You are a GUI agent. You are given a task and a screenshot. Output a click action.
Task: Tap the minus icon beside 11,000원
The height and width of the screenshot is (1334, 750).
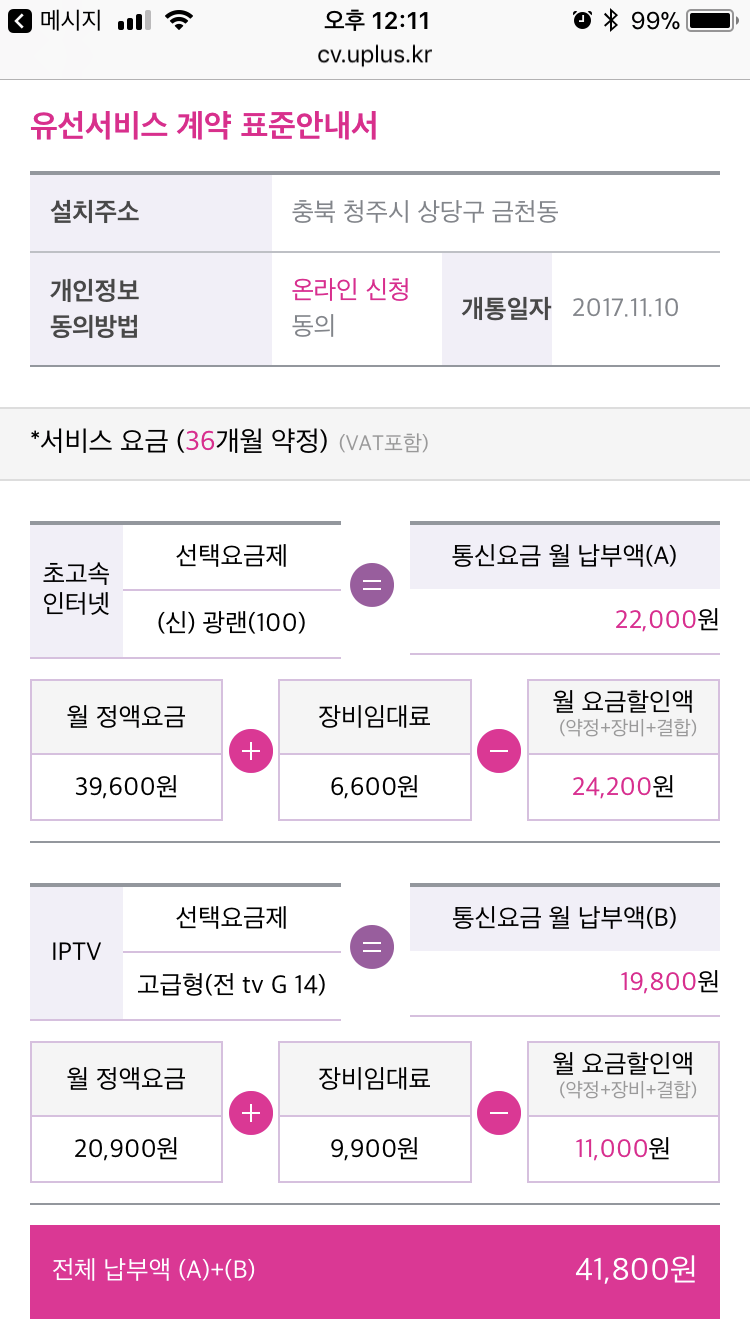point(499,1113)
